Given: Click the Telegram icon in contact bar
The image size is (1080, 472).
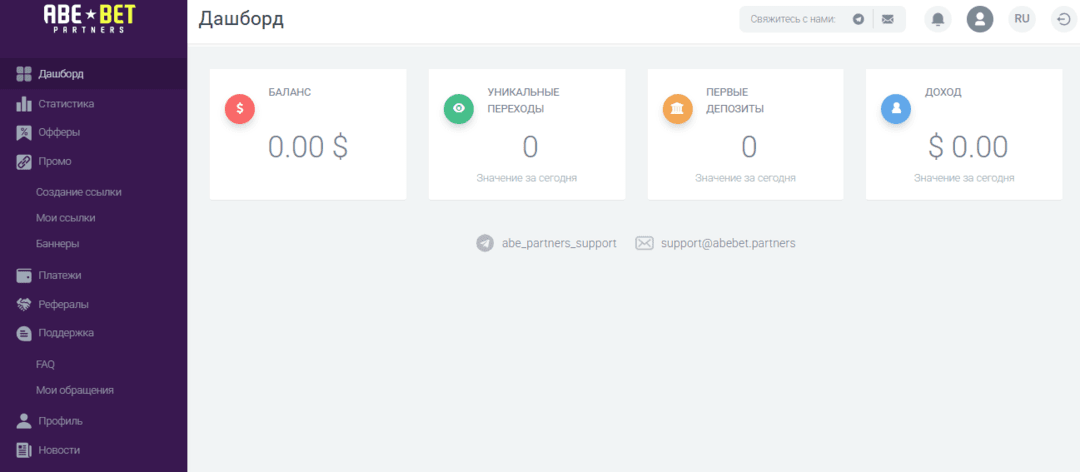Looking at the screenshot, I should click(x=858, y=19).
